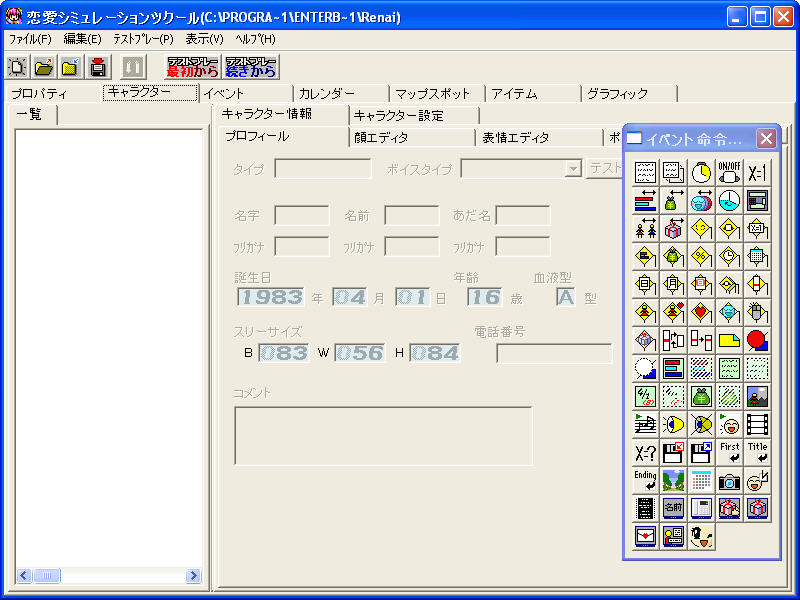Click the コメント text box
This screenshot has width=800, height=600.
[383, 435]
